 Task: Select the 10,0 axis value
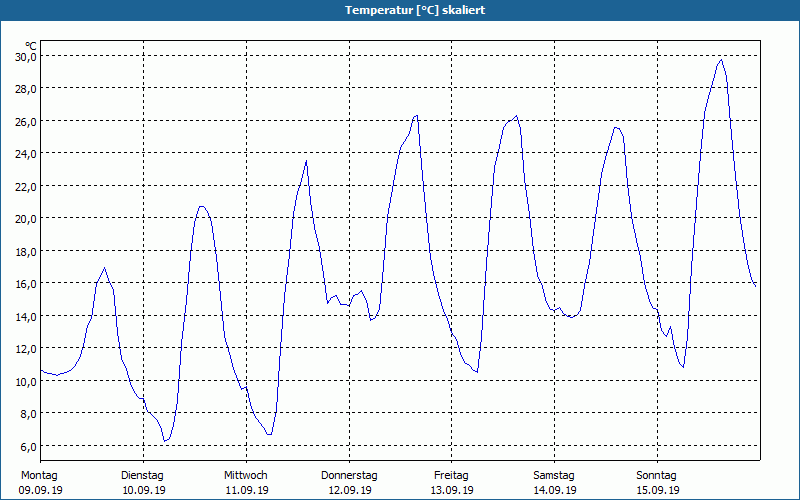26,381
